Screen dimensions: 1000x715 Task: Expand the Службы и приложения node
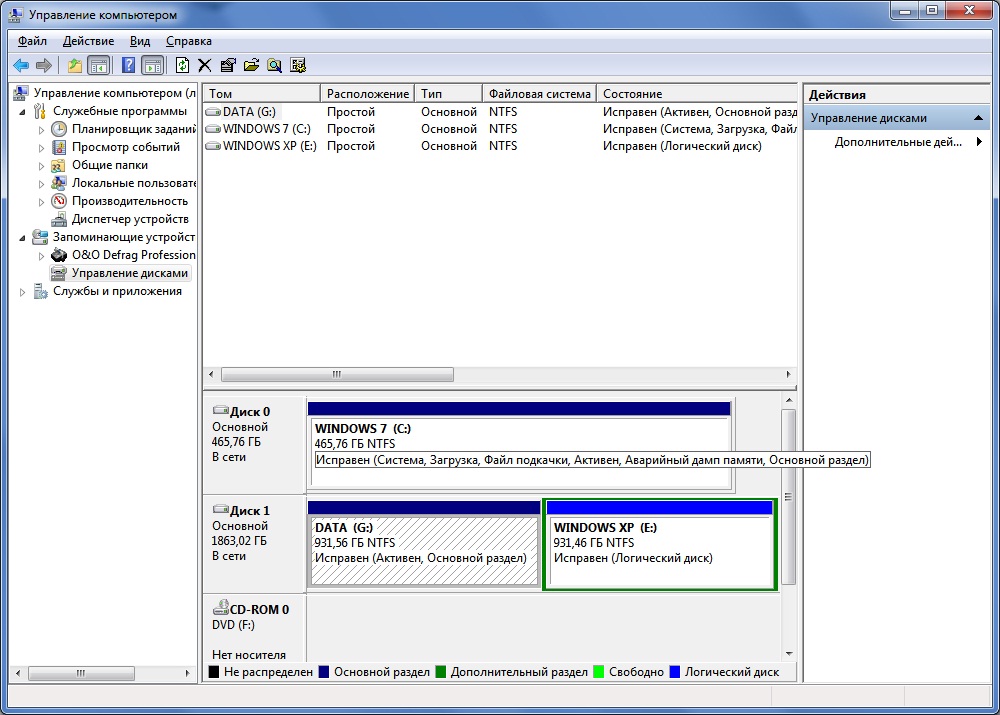[23, 292]
